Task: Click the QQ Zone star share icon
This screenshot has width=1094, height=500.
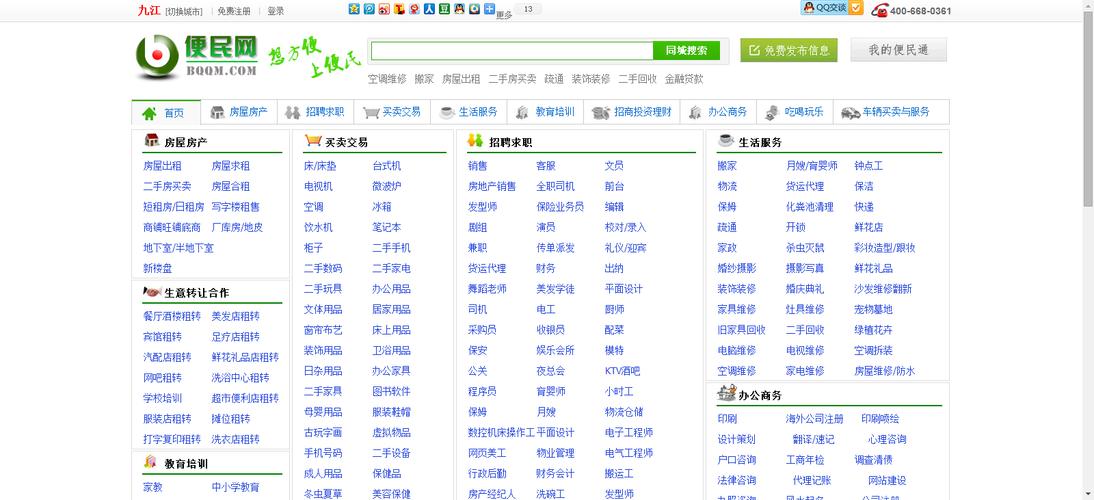Action: 354,9
